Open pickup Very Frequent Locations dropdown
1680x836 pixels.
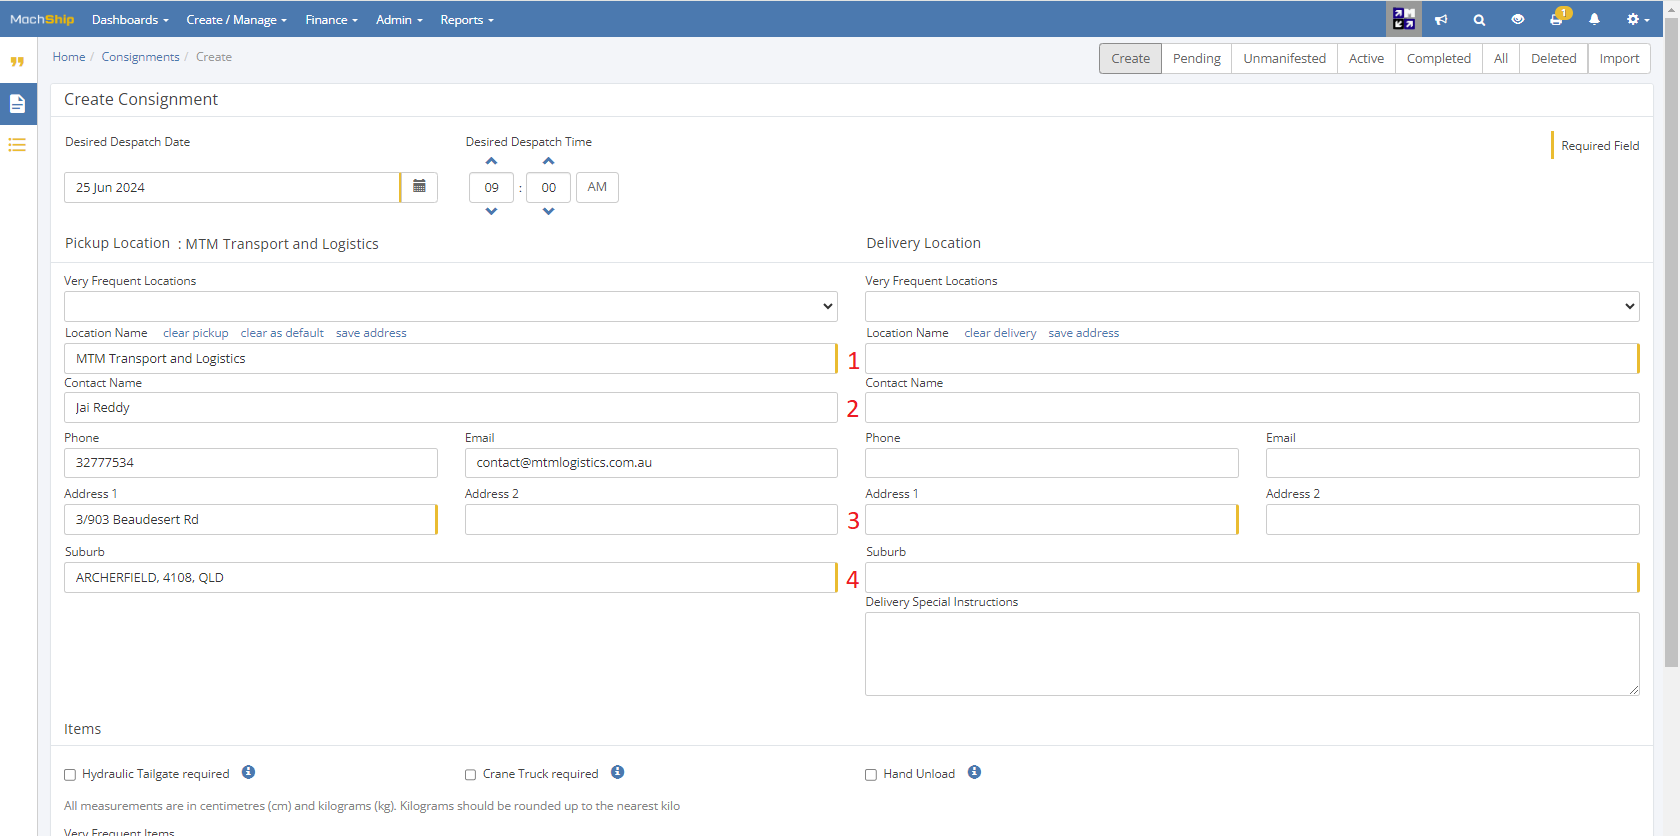pos(451,306)
